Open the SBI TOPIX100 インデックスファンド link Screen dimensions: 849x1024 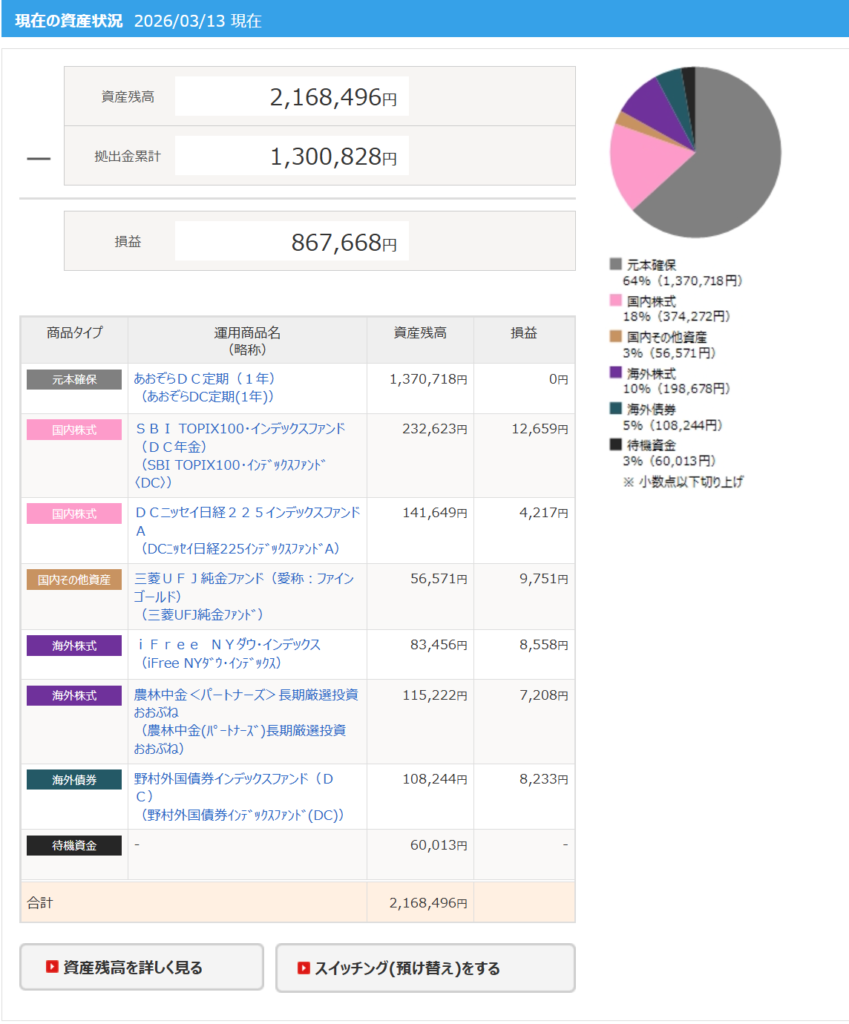pyautogui.click(x=239, y=428)
